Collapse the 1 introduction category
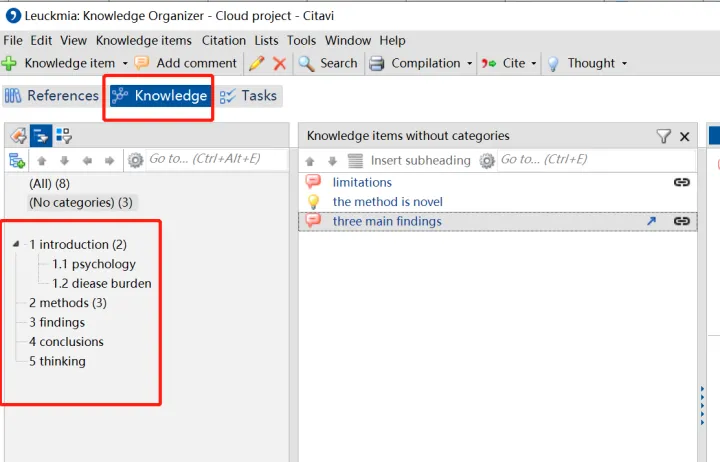This screenshot has width=720, height=462. point(16,244)
